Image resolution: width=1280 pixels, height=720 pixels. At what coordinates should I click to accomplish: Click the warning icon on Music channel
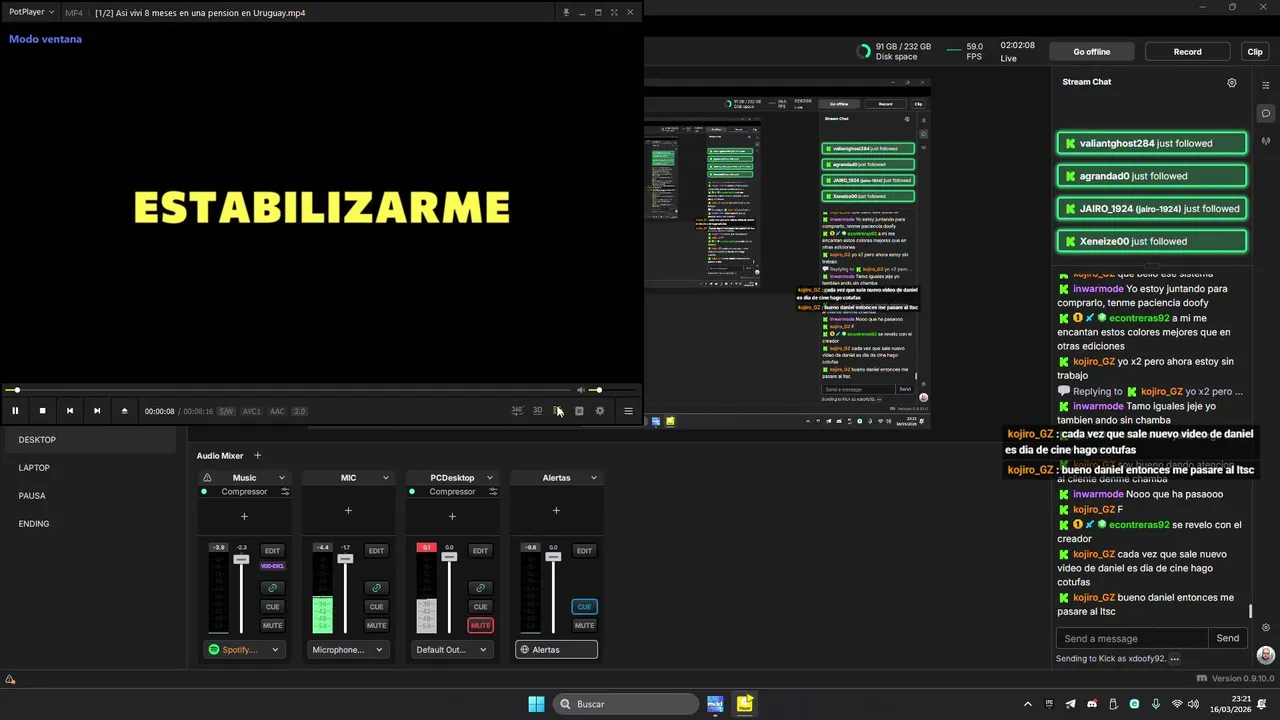(207, 478)
